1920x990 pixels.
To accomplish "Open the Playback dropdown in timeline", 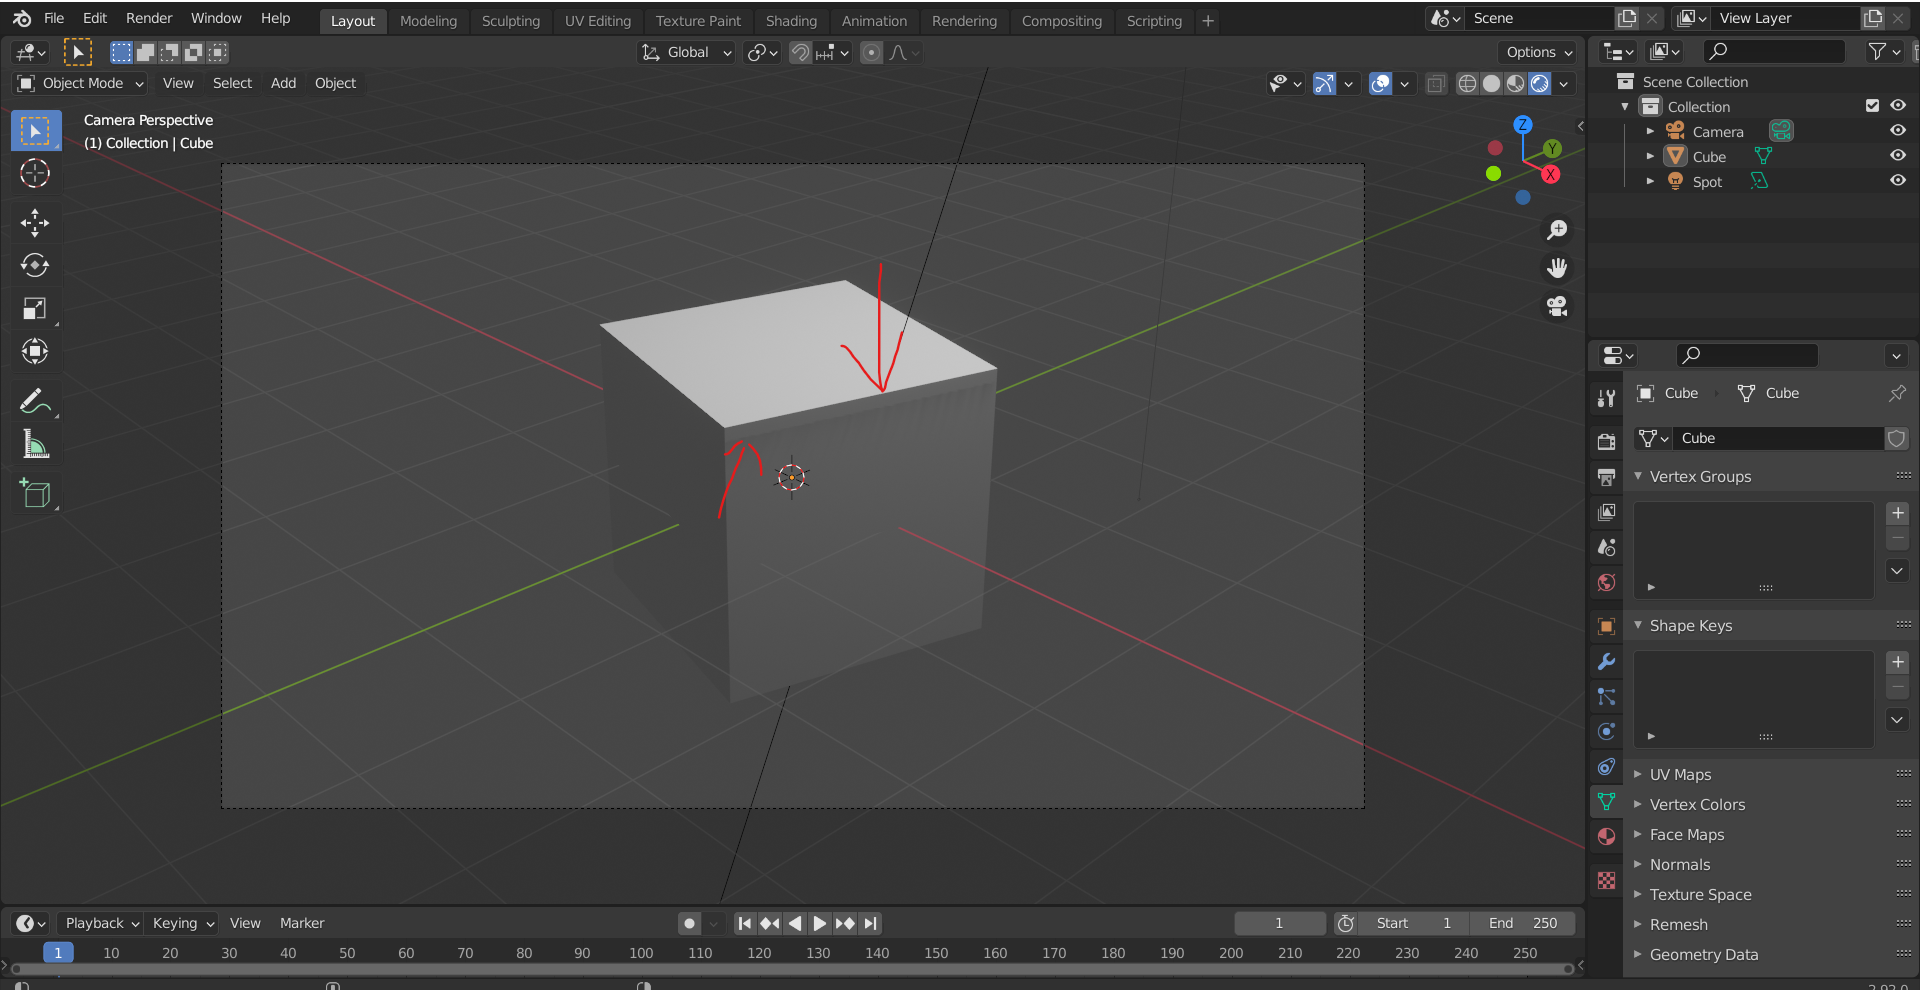I will (100, 923).
